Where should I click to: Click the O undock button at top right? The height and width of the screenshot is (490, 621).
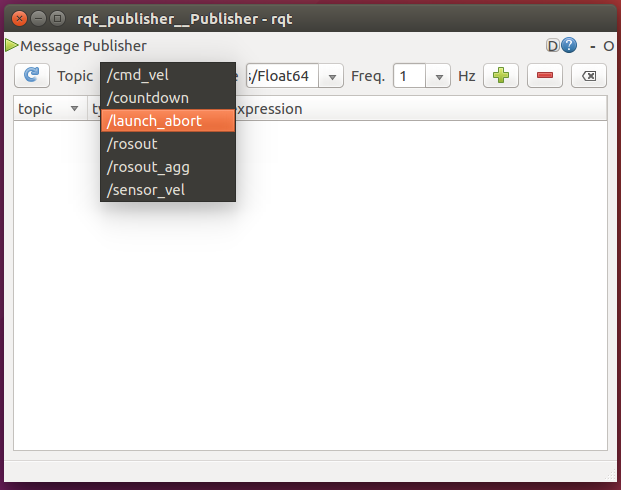tap(608, 46)
